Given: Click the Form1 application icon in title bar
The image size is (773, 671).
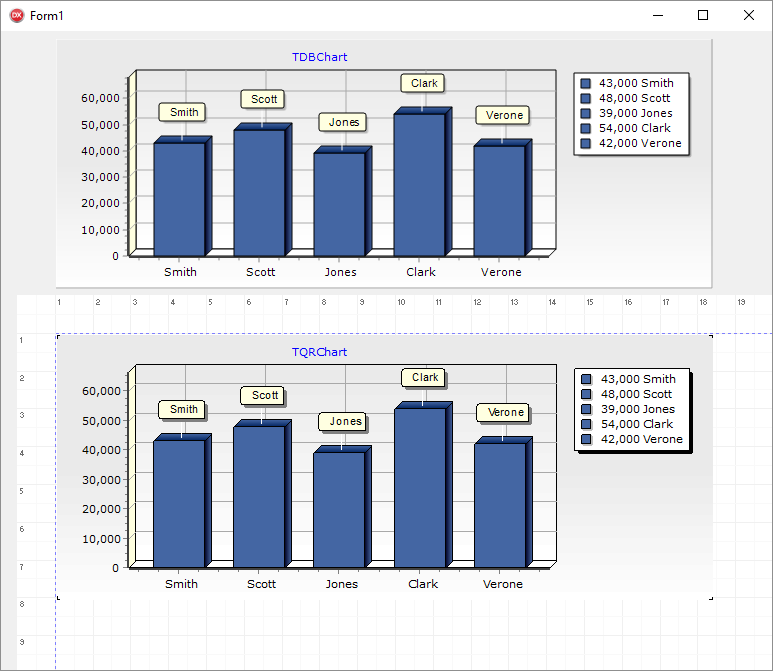Looking at the screenshot, I should click(x=17, y=15).
